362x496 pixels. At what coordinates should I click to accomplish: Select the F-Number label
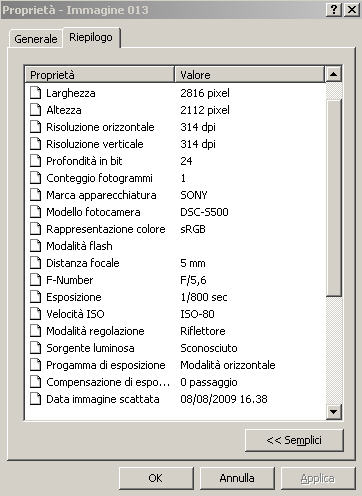70,280
